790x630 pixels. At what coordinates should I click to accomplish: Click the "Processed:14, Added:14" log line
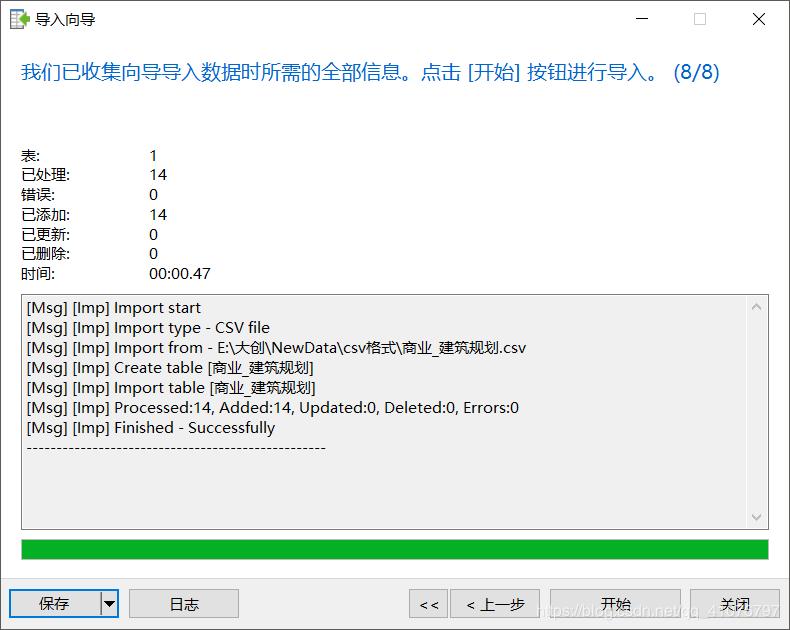pos(272,408)
